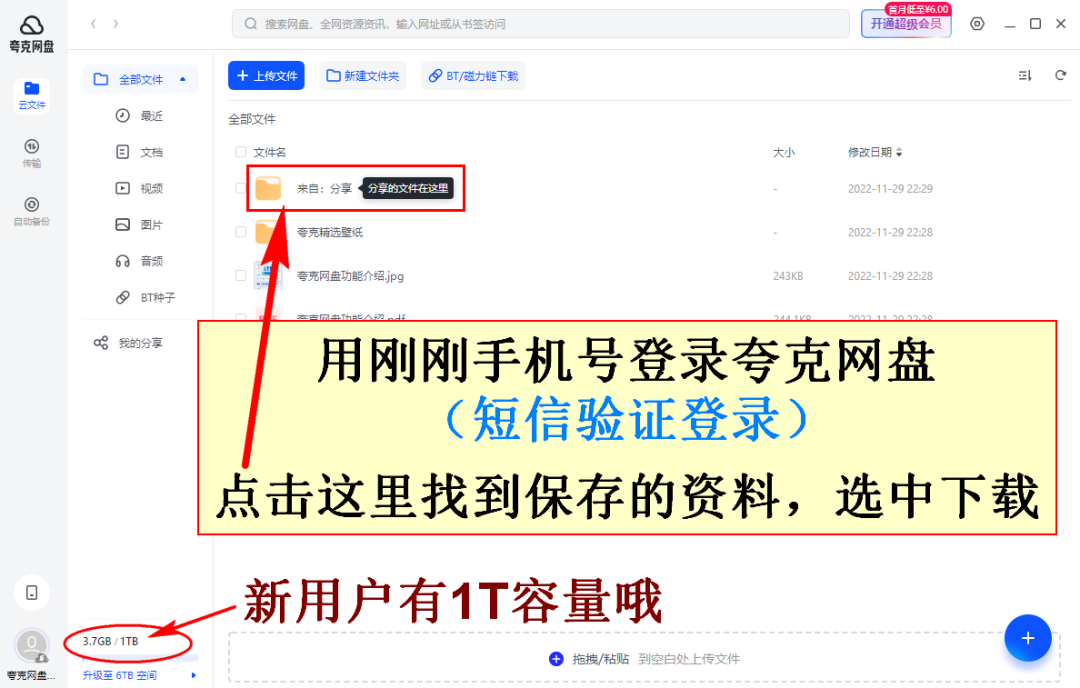Screen dimensions: 1080x688
Task: Focus the search input field
Action: coord(541,23)
